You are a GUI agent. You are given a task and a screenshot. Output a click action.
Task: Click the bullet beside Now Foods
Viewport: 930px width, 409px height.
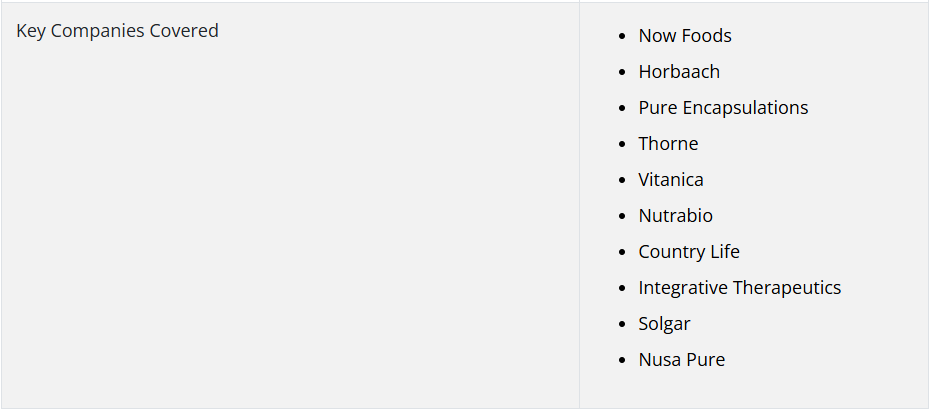pos(622,37)
